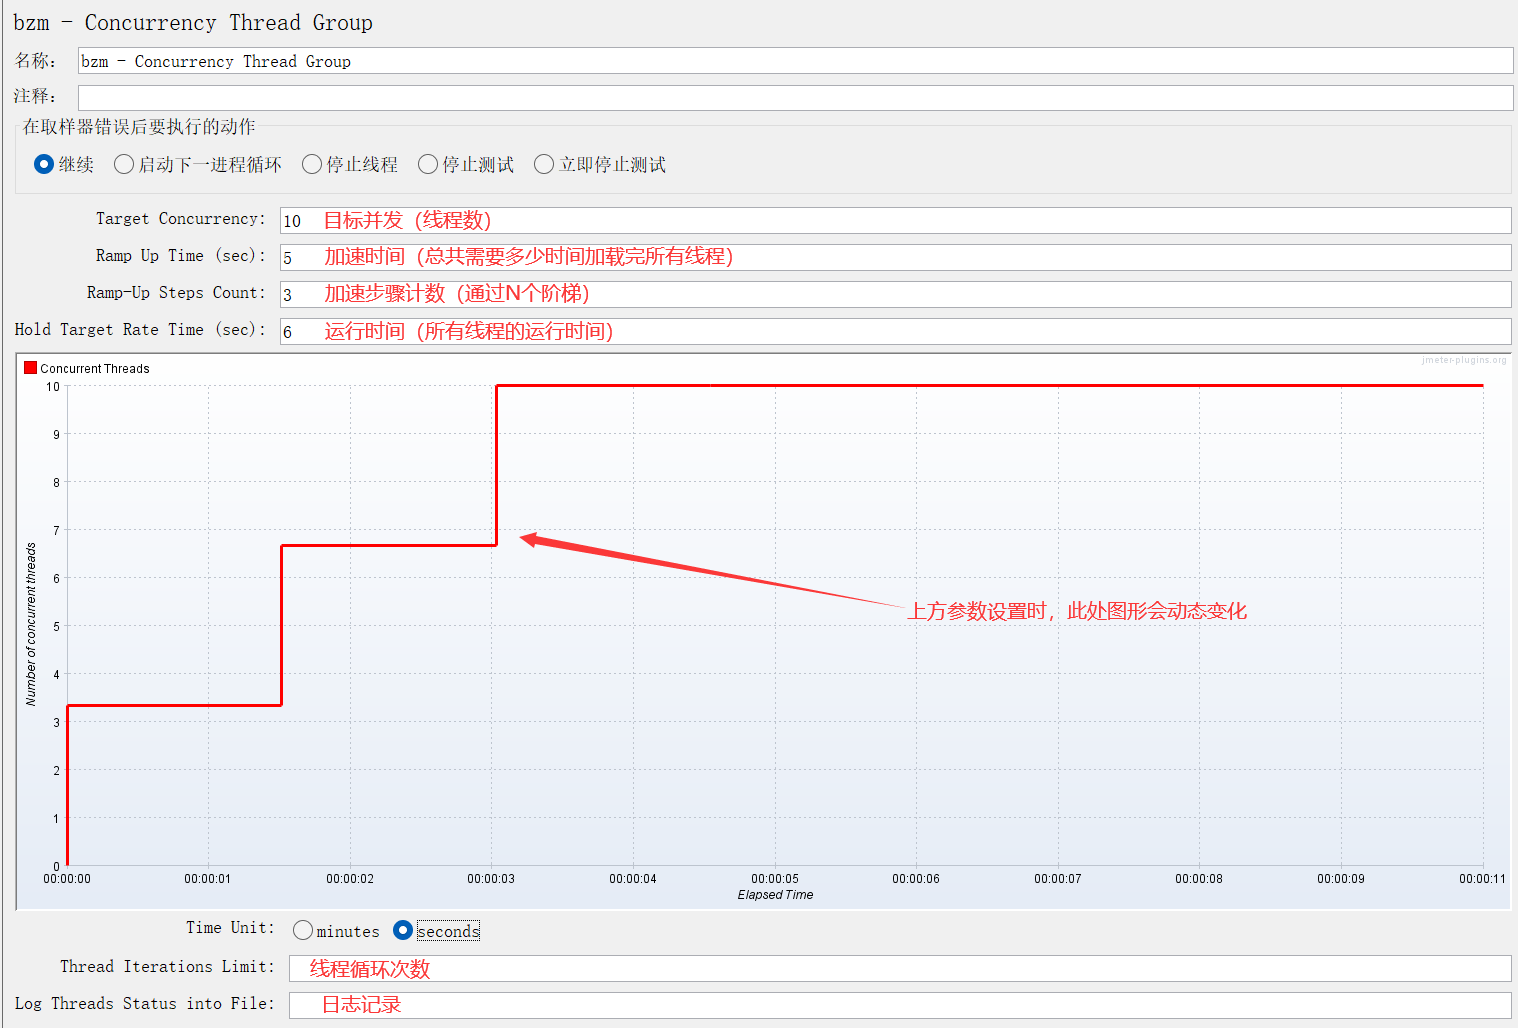Click the 00:00:03 tick label
The width and height of the screenshot is (1518, 1028).
491,879
